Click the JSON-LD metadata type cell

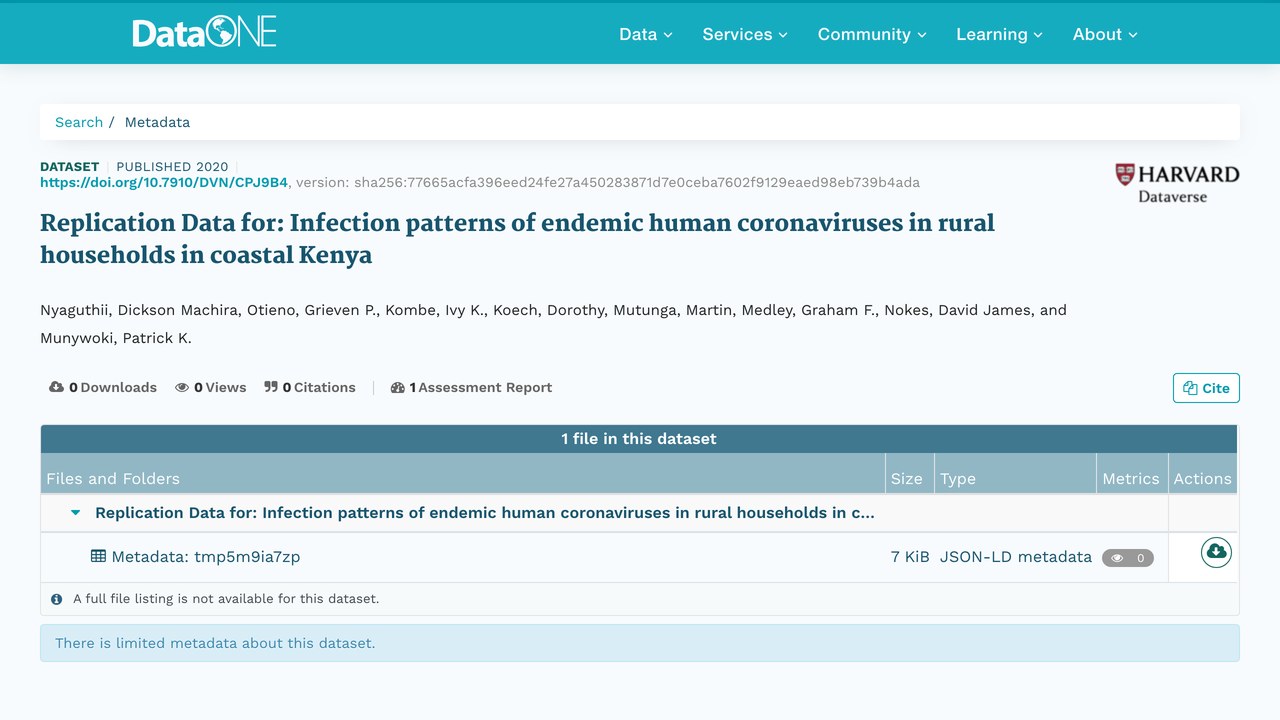tap(1016, 557)
